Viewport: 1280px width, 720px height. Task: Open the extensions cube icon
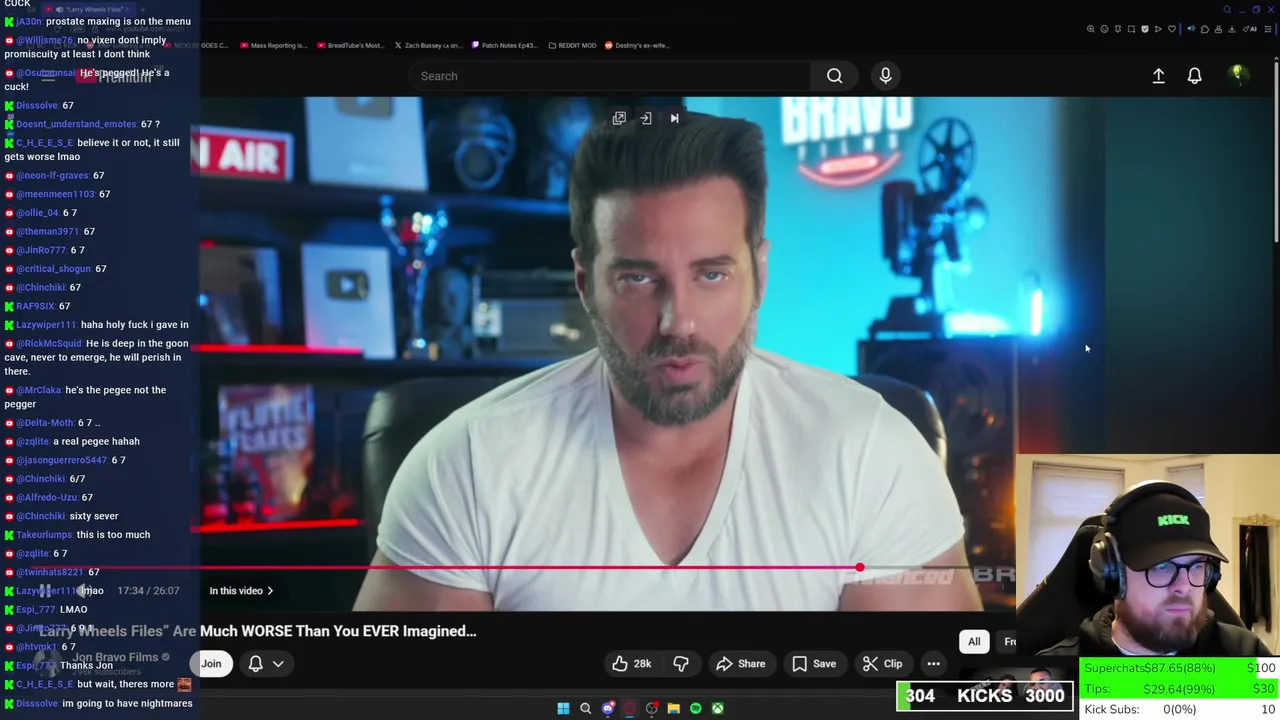[1205, 29]
